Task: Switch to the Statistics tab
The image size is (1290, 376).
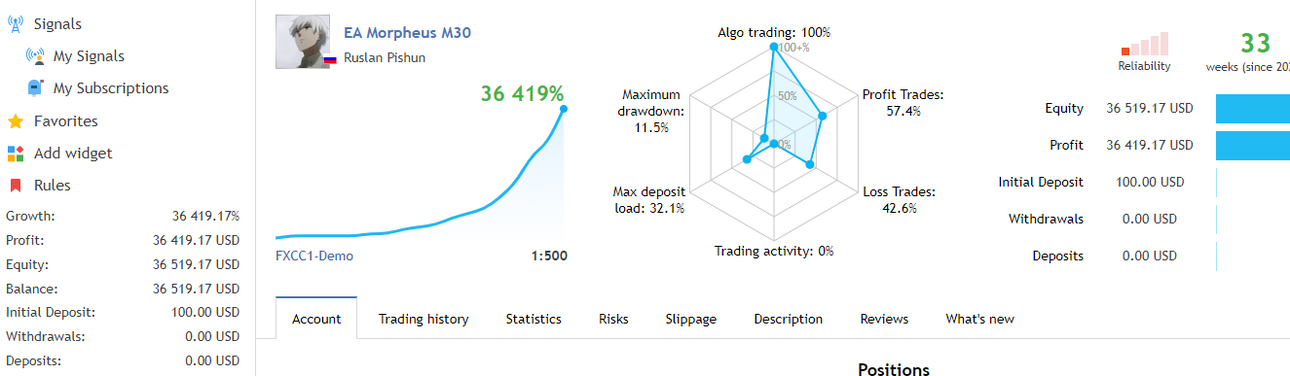Action: point(533,319)
